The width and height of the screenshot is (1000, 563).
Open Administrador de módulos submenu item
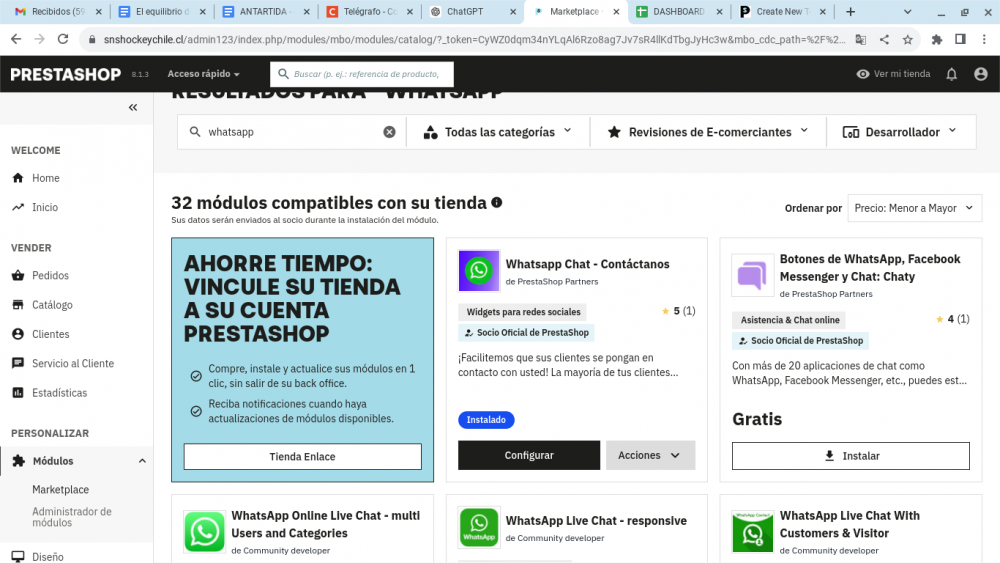72,516
